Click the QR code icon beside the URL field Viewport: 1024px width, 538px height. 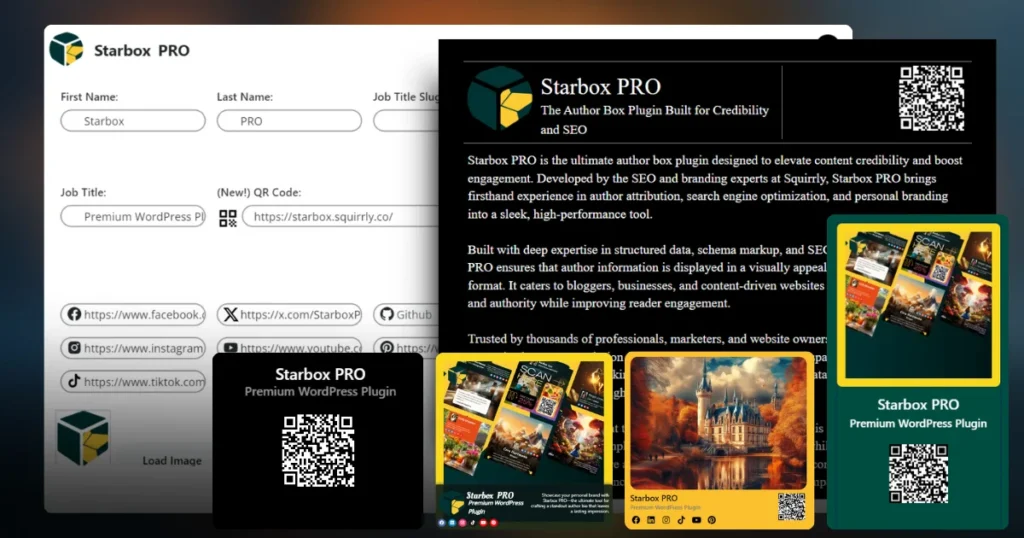[228, 218]
